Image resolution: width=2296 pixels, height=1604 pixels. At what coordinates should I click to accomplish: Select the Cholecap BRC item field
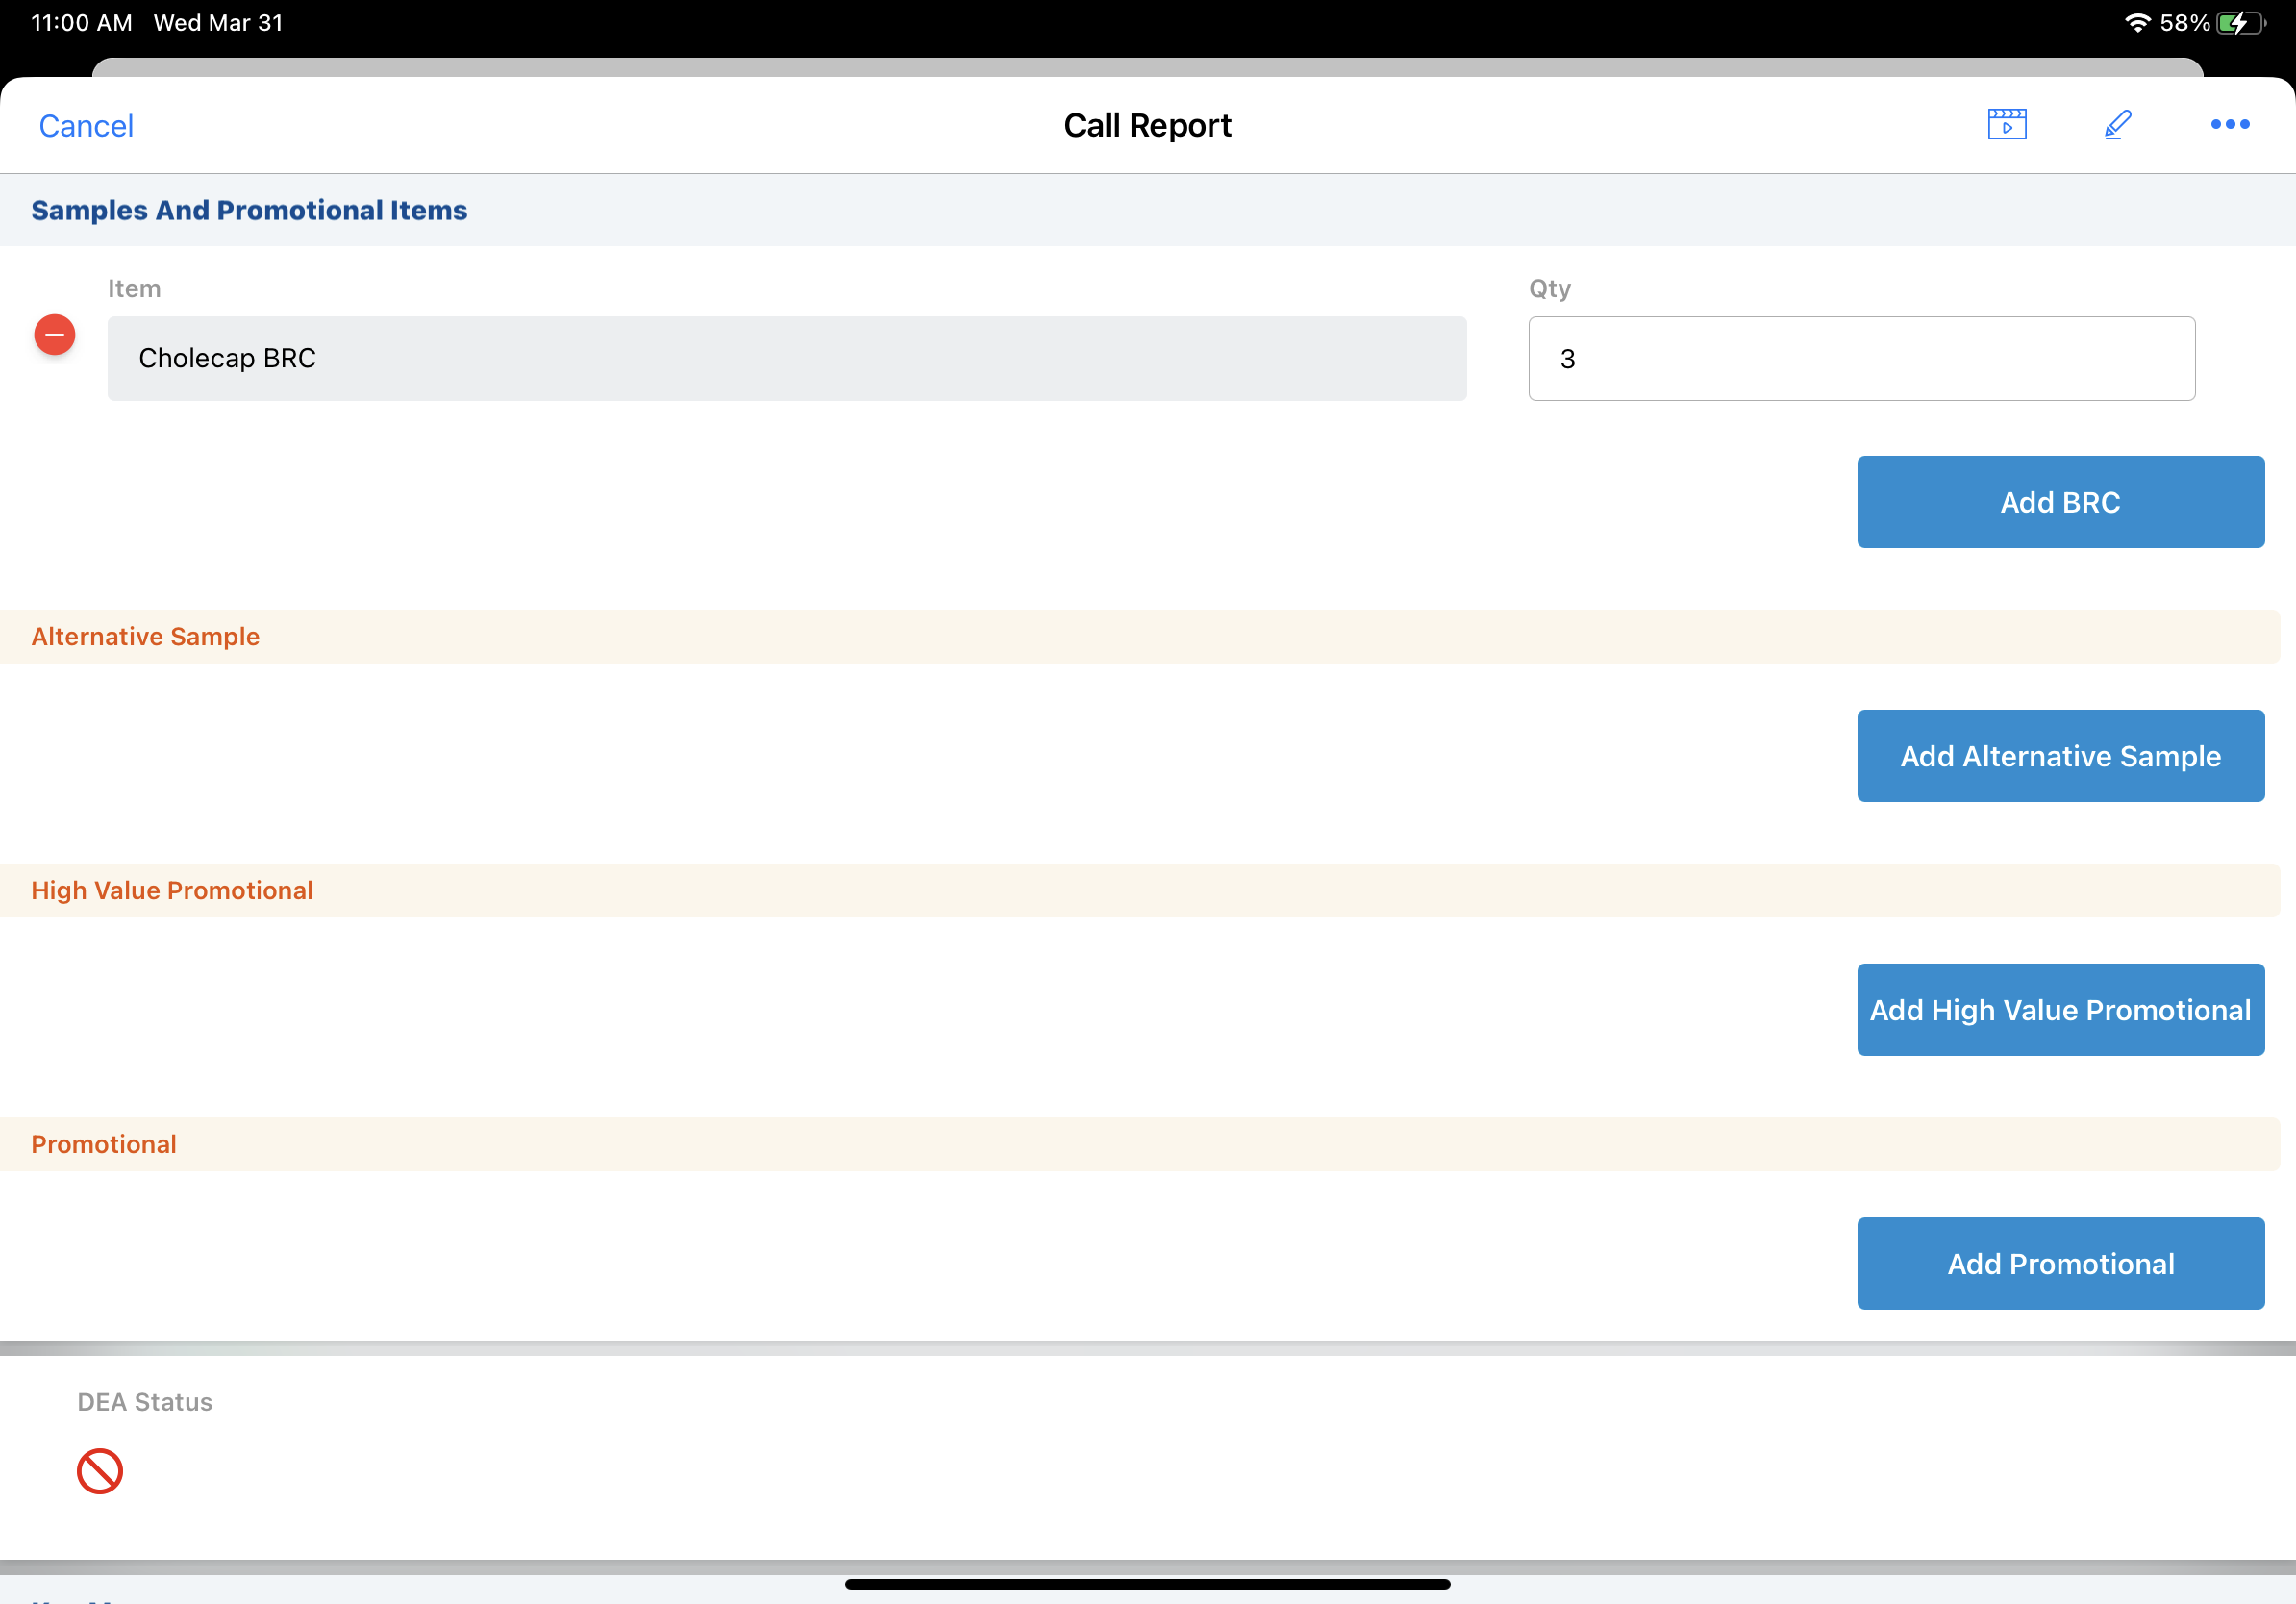pos(786,359)
